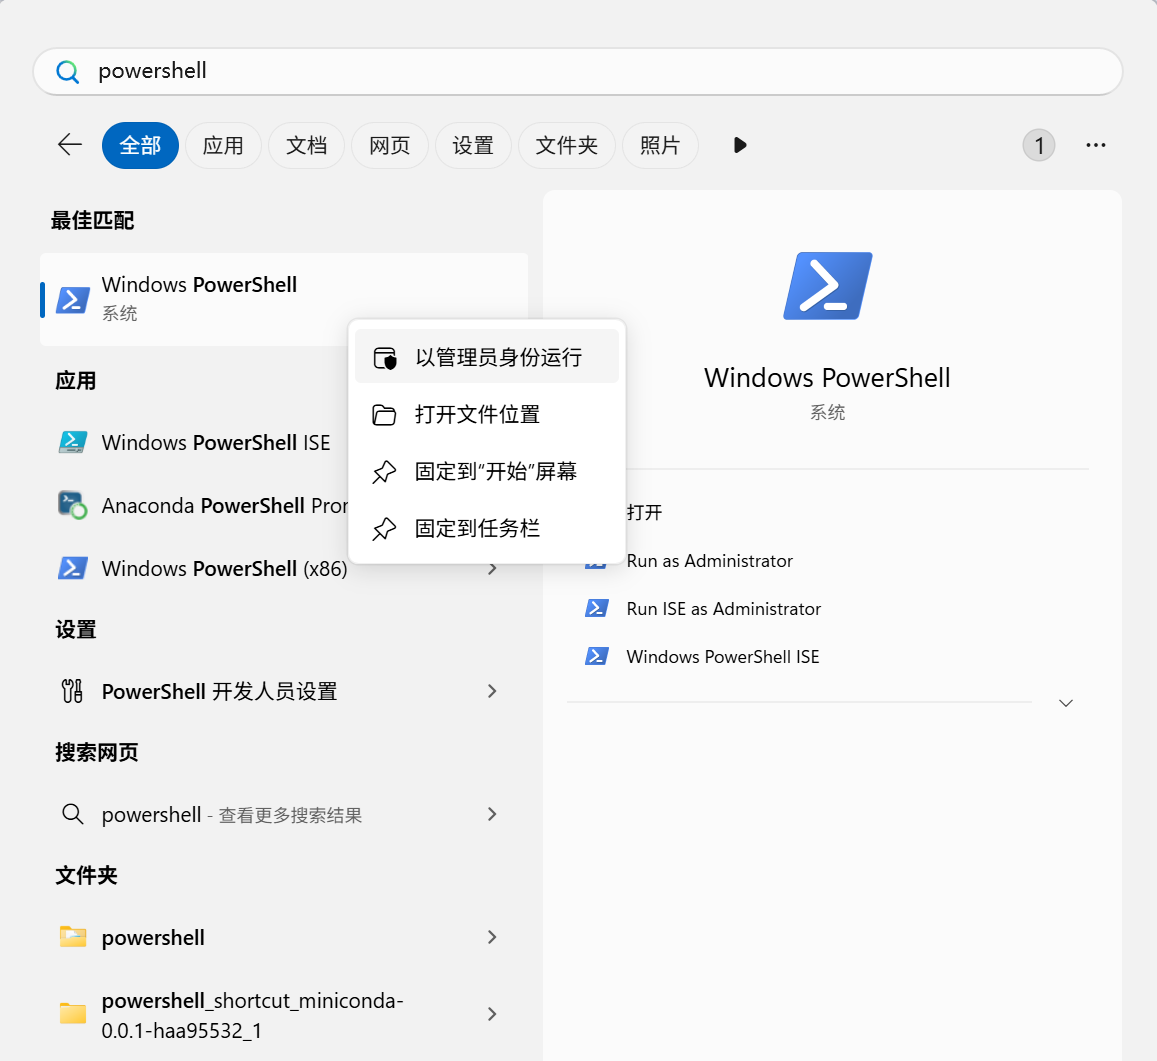Launch Windows PowerShell ISE from the apps list
Image resolution: width=1157 pixels, height=1061 pixels.
[x=215, y=443]
